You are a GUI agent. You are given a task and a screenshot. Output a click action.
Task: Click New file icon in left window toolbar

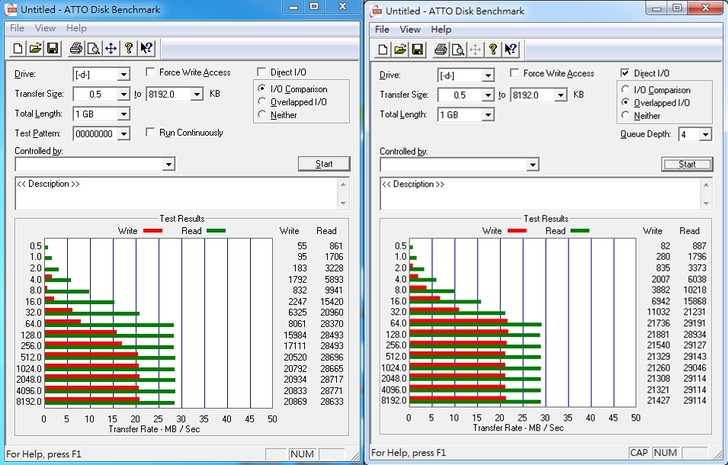19,48
